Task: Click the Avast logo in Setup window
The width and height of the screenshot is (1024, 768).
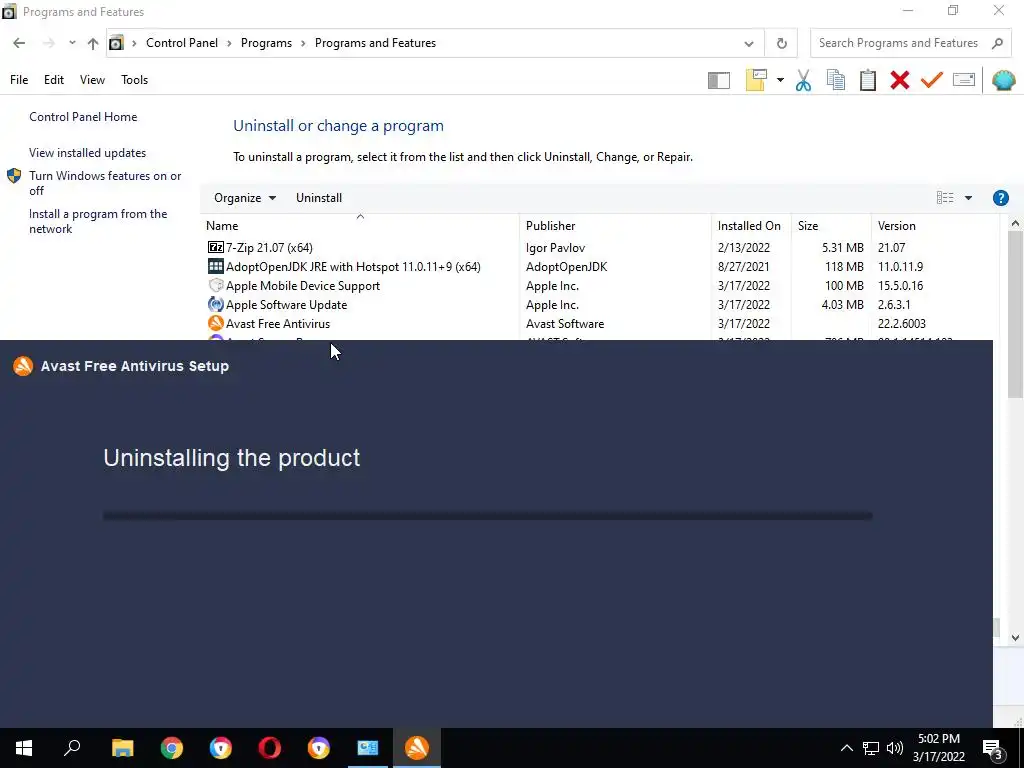Action: pos(23,366)
